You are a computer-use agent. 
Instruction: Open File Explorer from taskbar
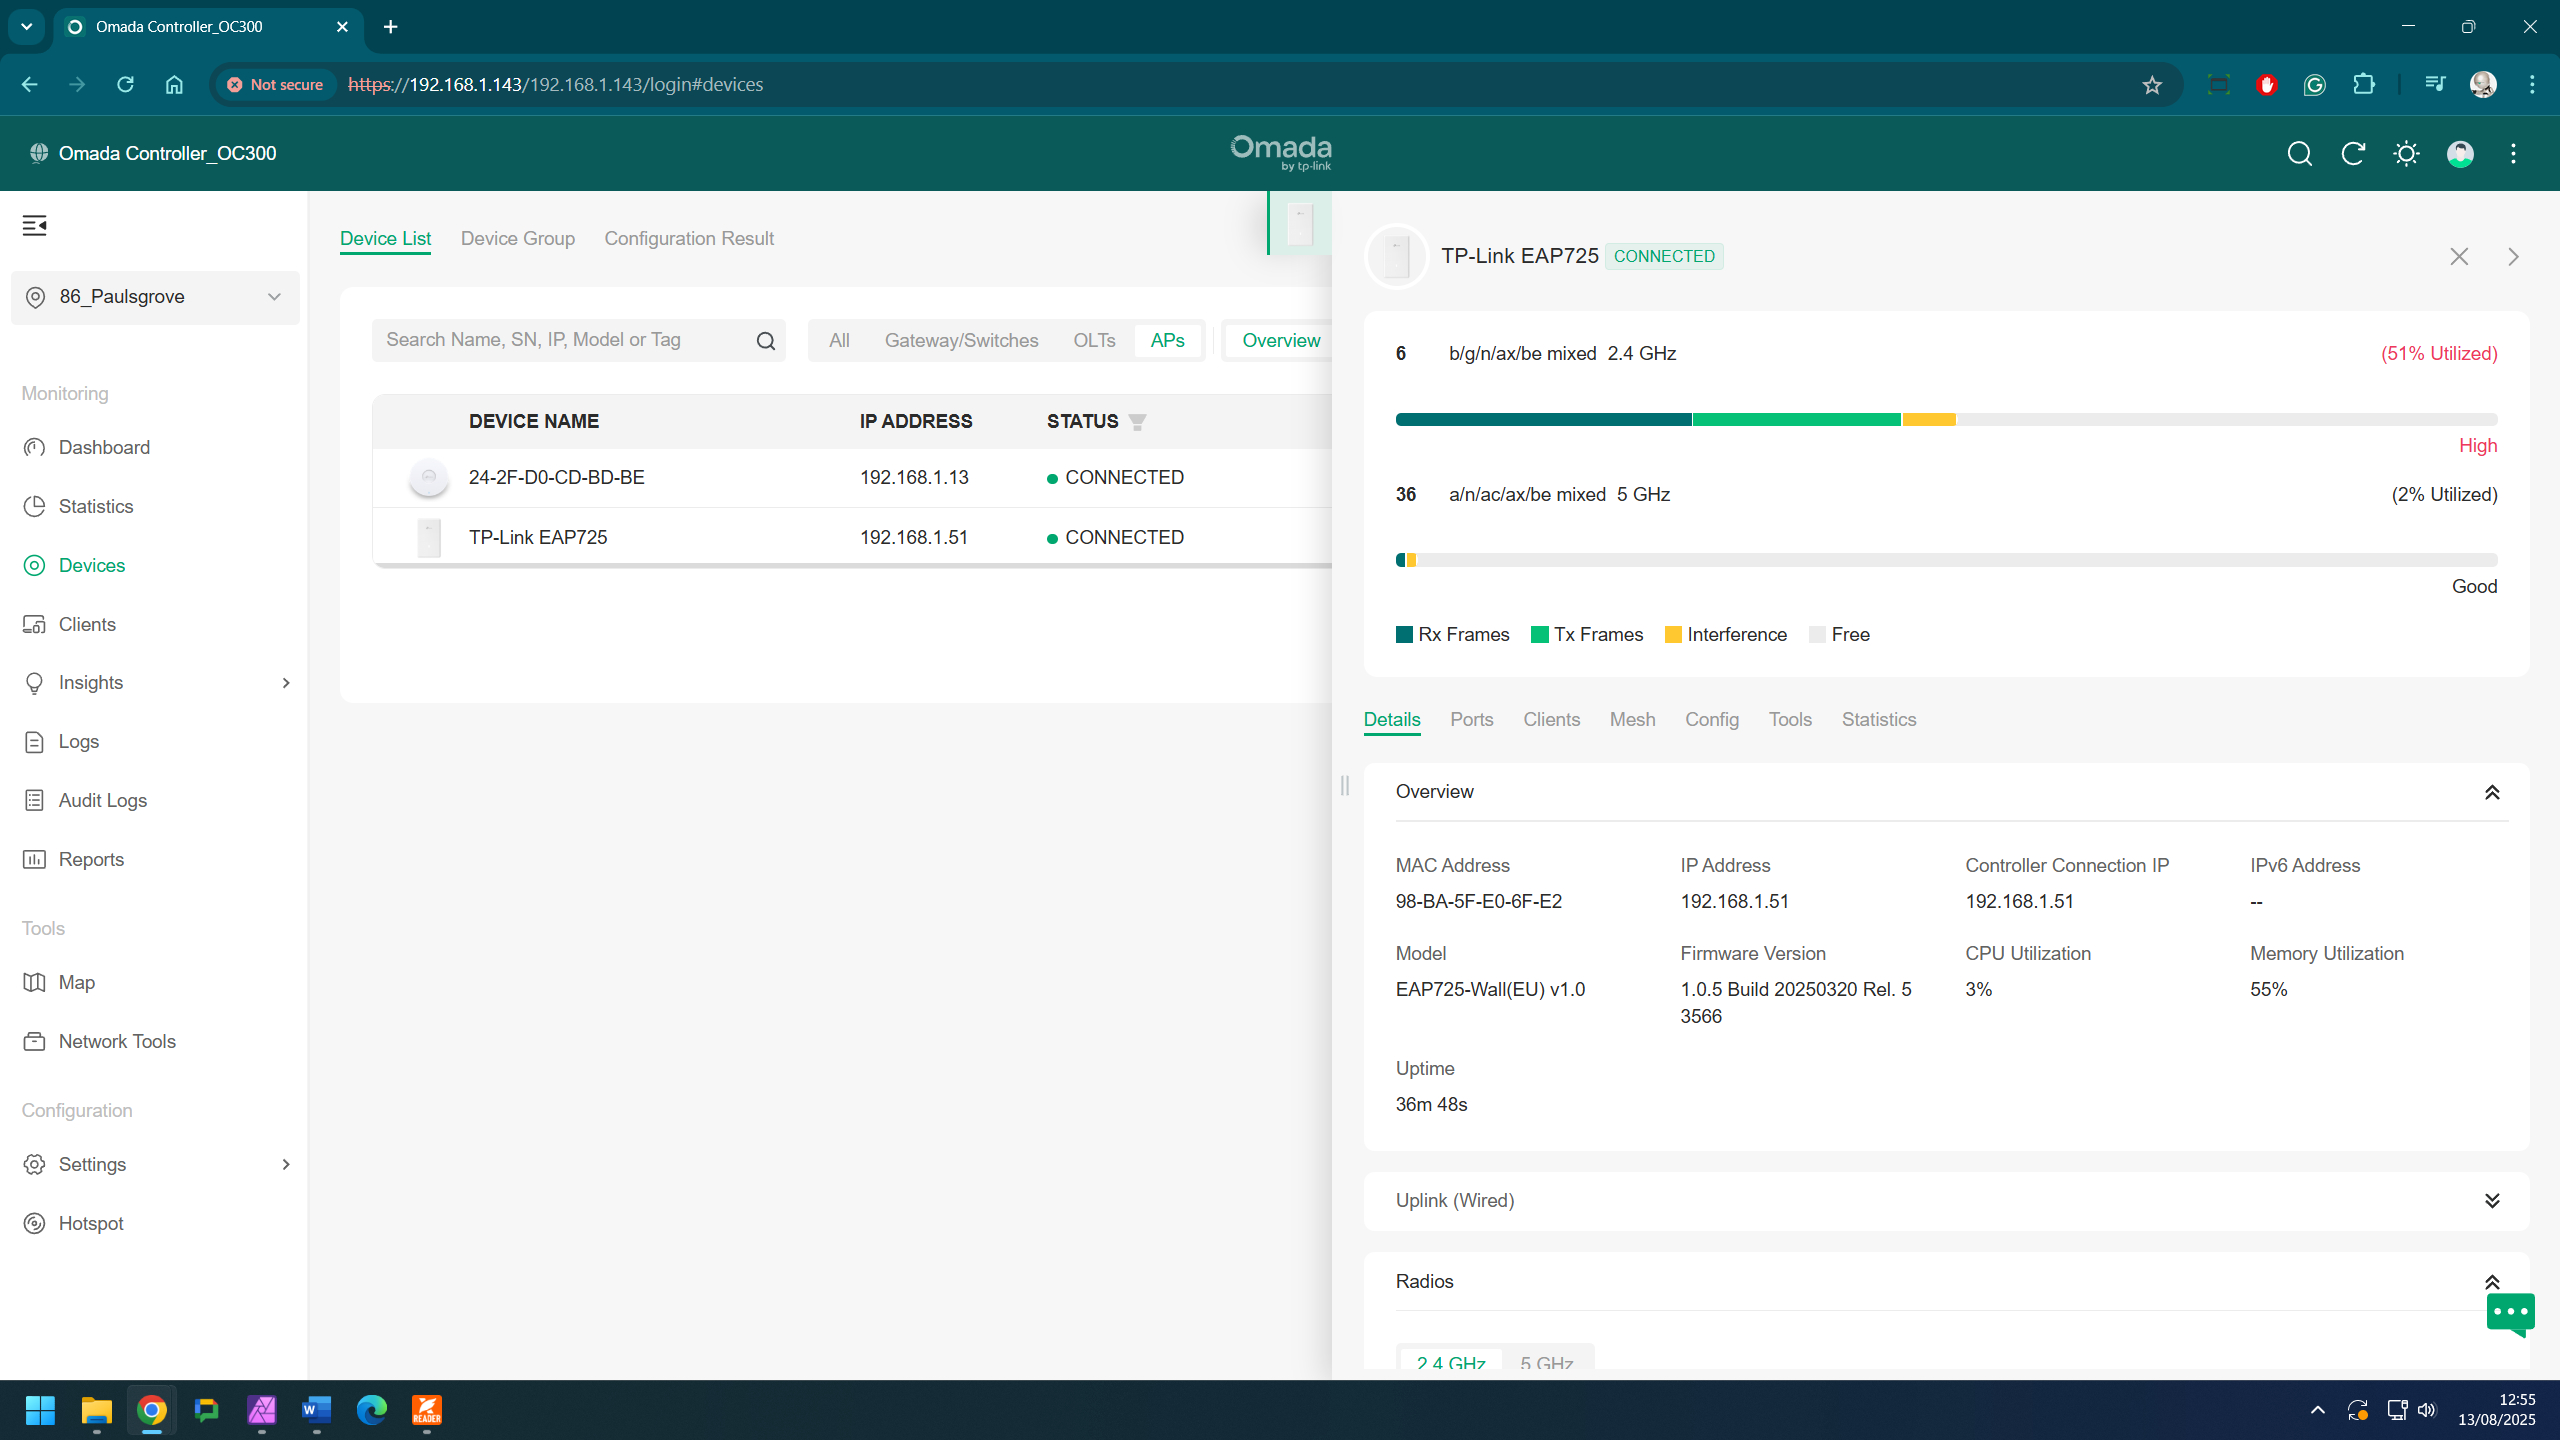click(96, 1410)
